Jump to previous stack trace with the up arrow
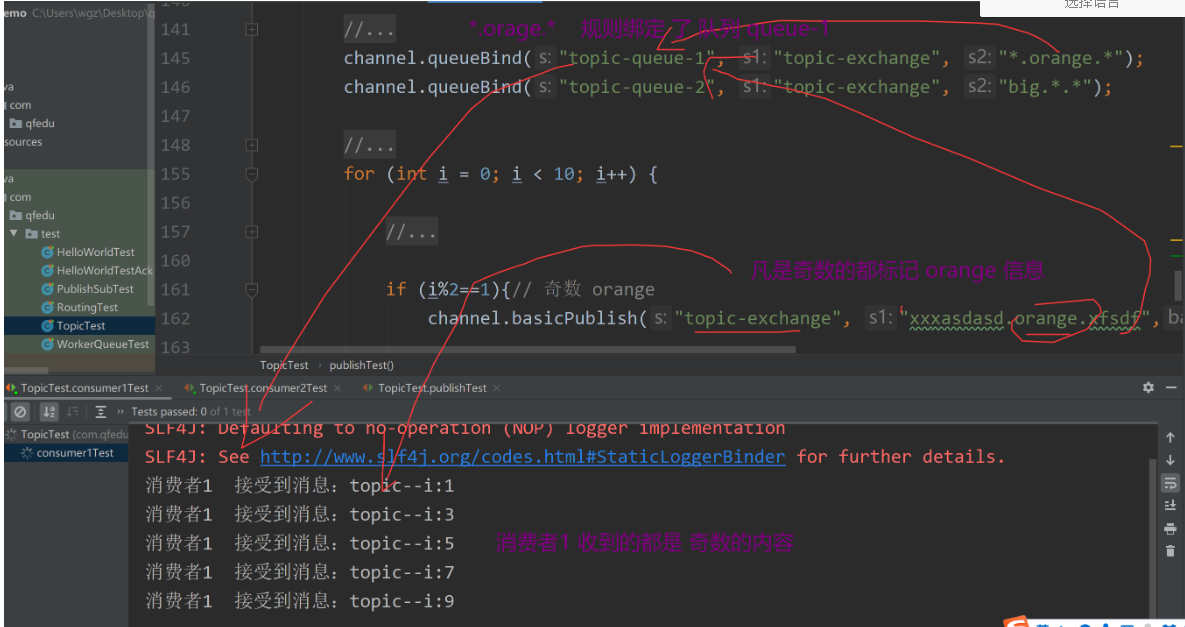This screenshot has height=627, width=1185. 1170,437
